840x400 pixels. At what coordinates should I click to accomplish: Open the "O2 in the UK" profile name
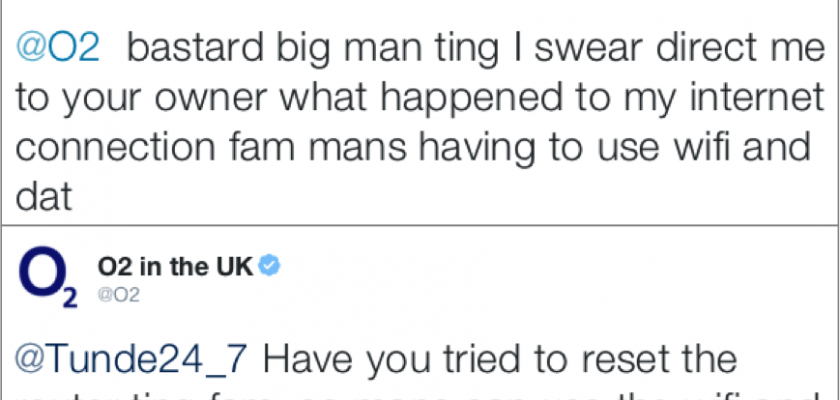coord(176,266)
